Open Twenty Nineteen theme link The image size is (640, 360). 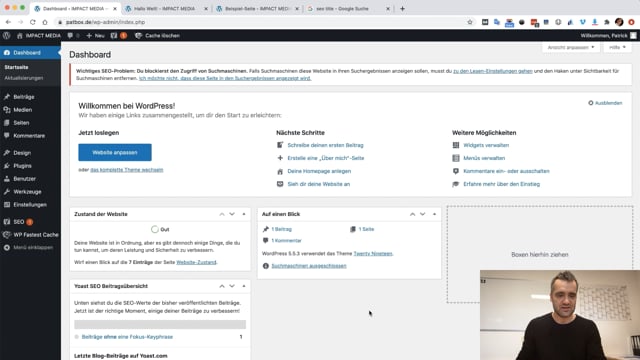[373, 253]
